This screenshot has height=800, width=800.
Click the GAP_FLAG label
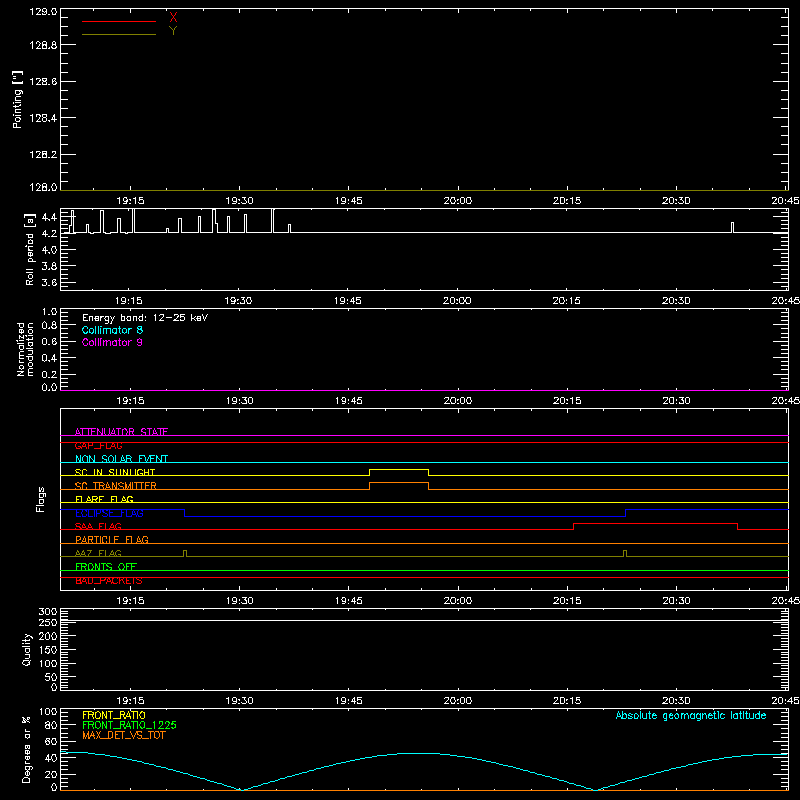tap(98, 445)
